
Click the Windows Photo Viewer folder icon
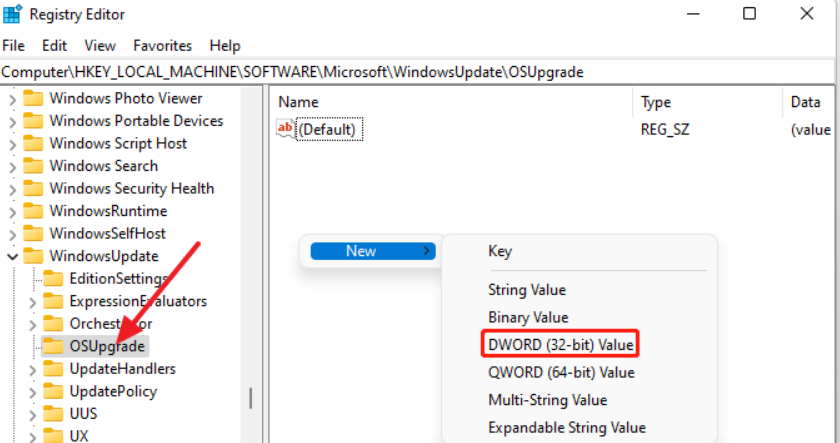pos(34,98)
